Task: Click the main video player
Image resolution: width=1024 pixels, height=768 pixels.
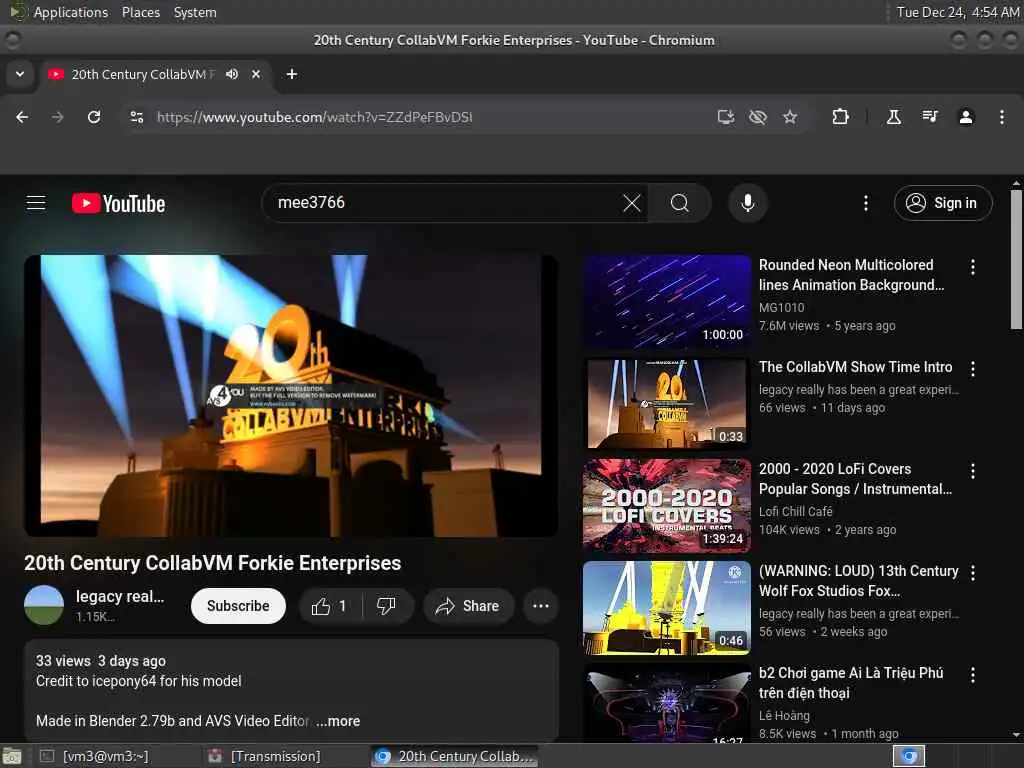Action: (x=291, y=396)
